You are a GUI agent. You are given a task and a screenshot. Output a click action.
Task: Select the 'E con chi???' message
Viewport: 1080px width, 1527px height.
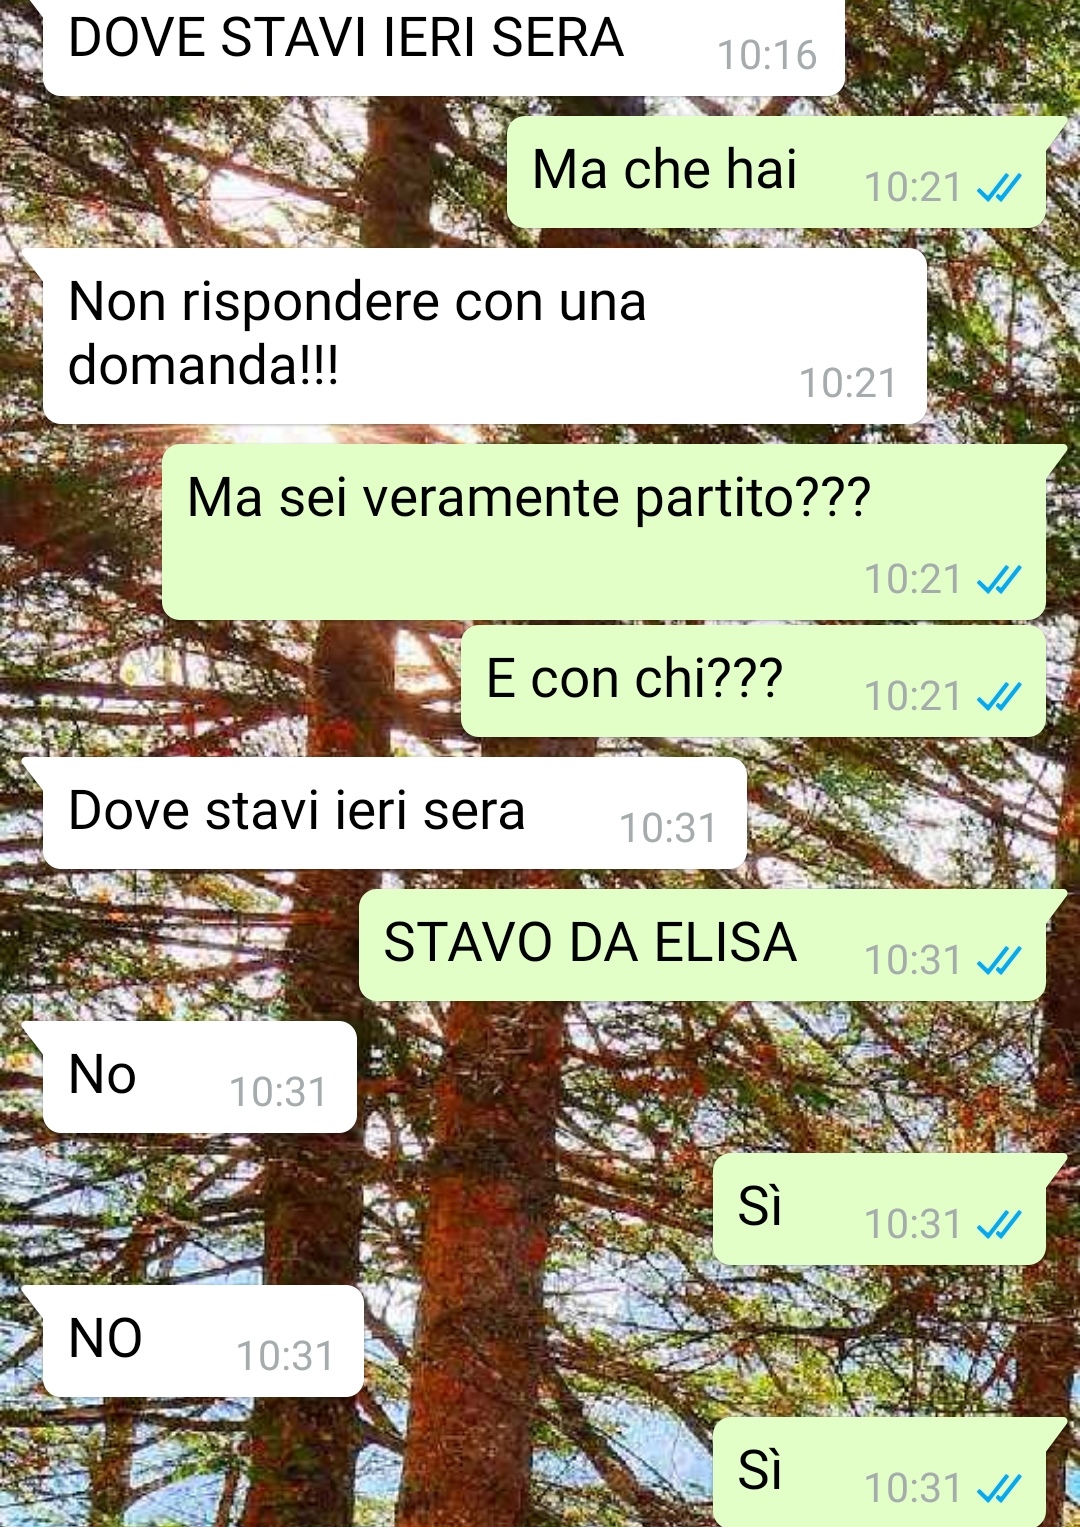(x=754, y=681)
